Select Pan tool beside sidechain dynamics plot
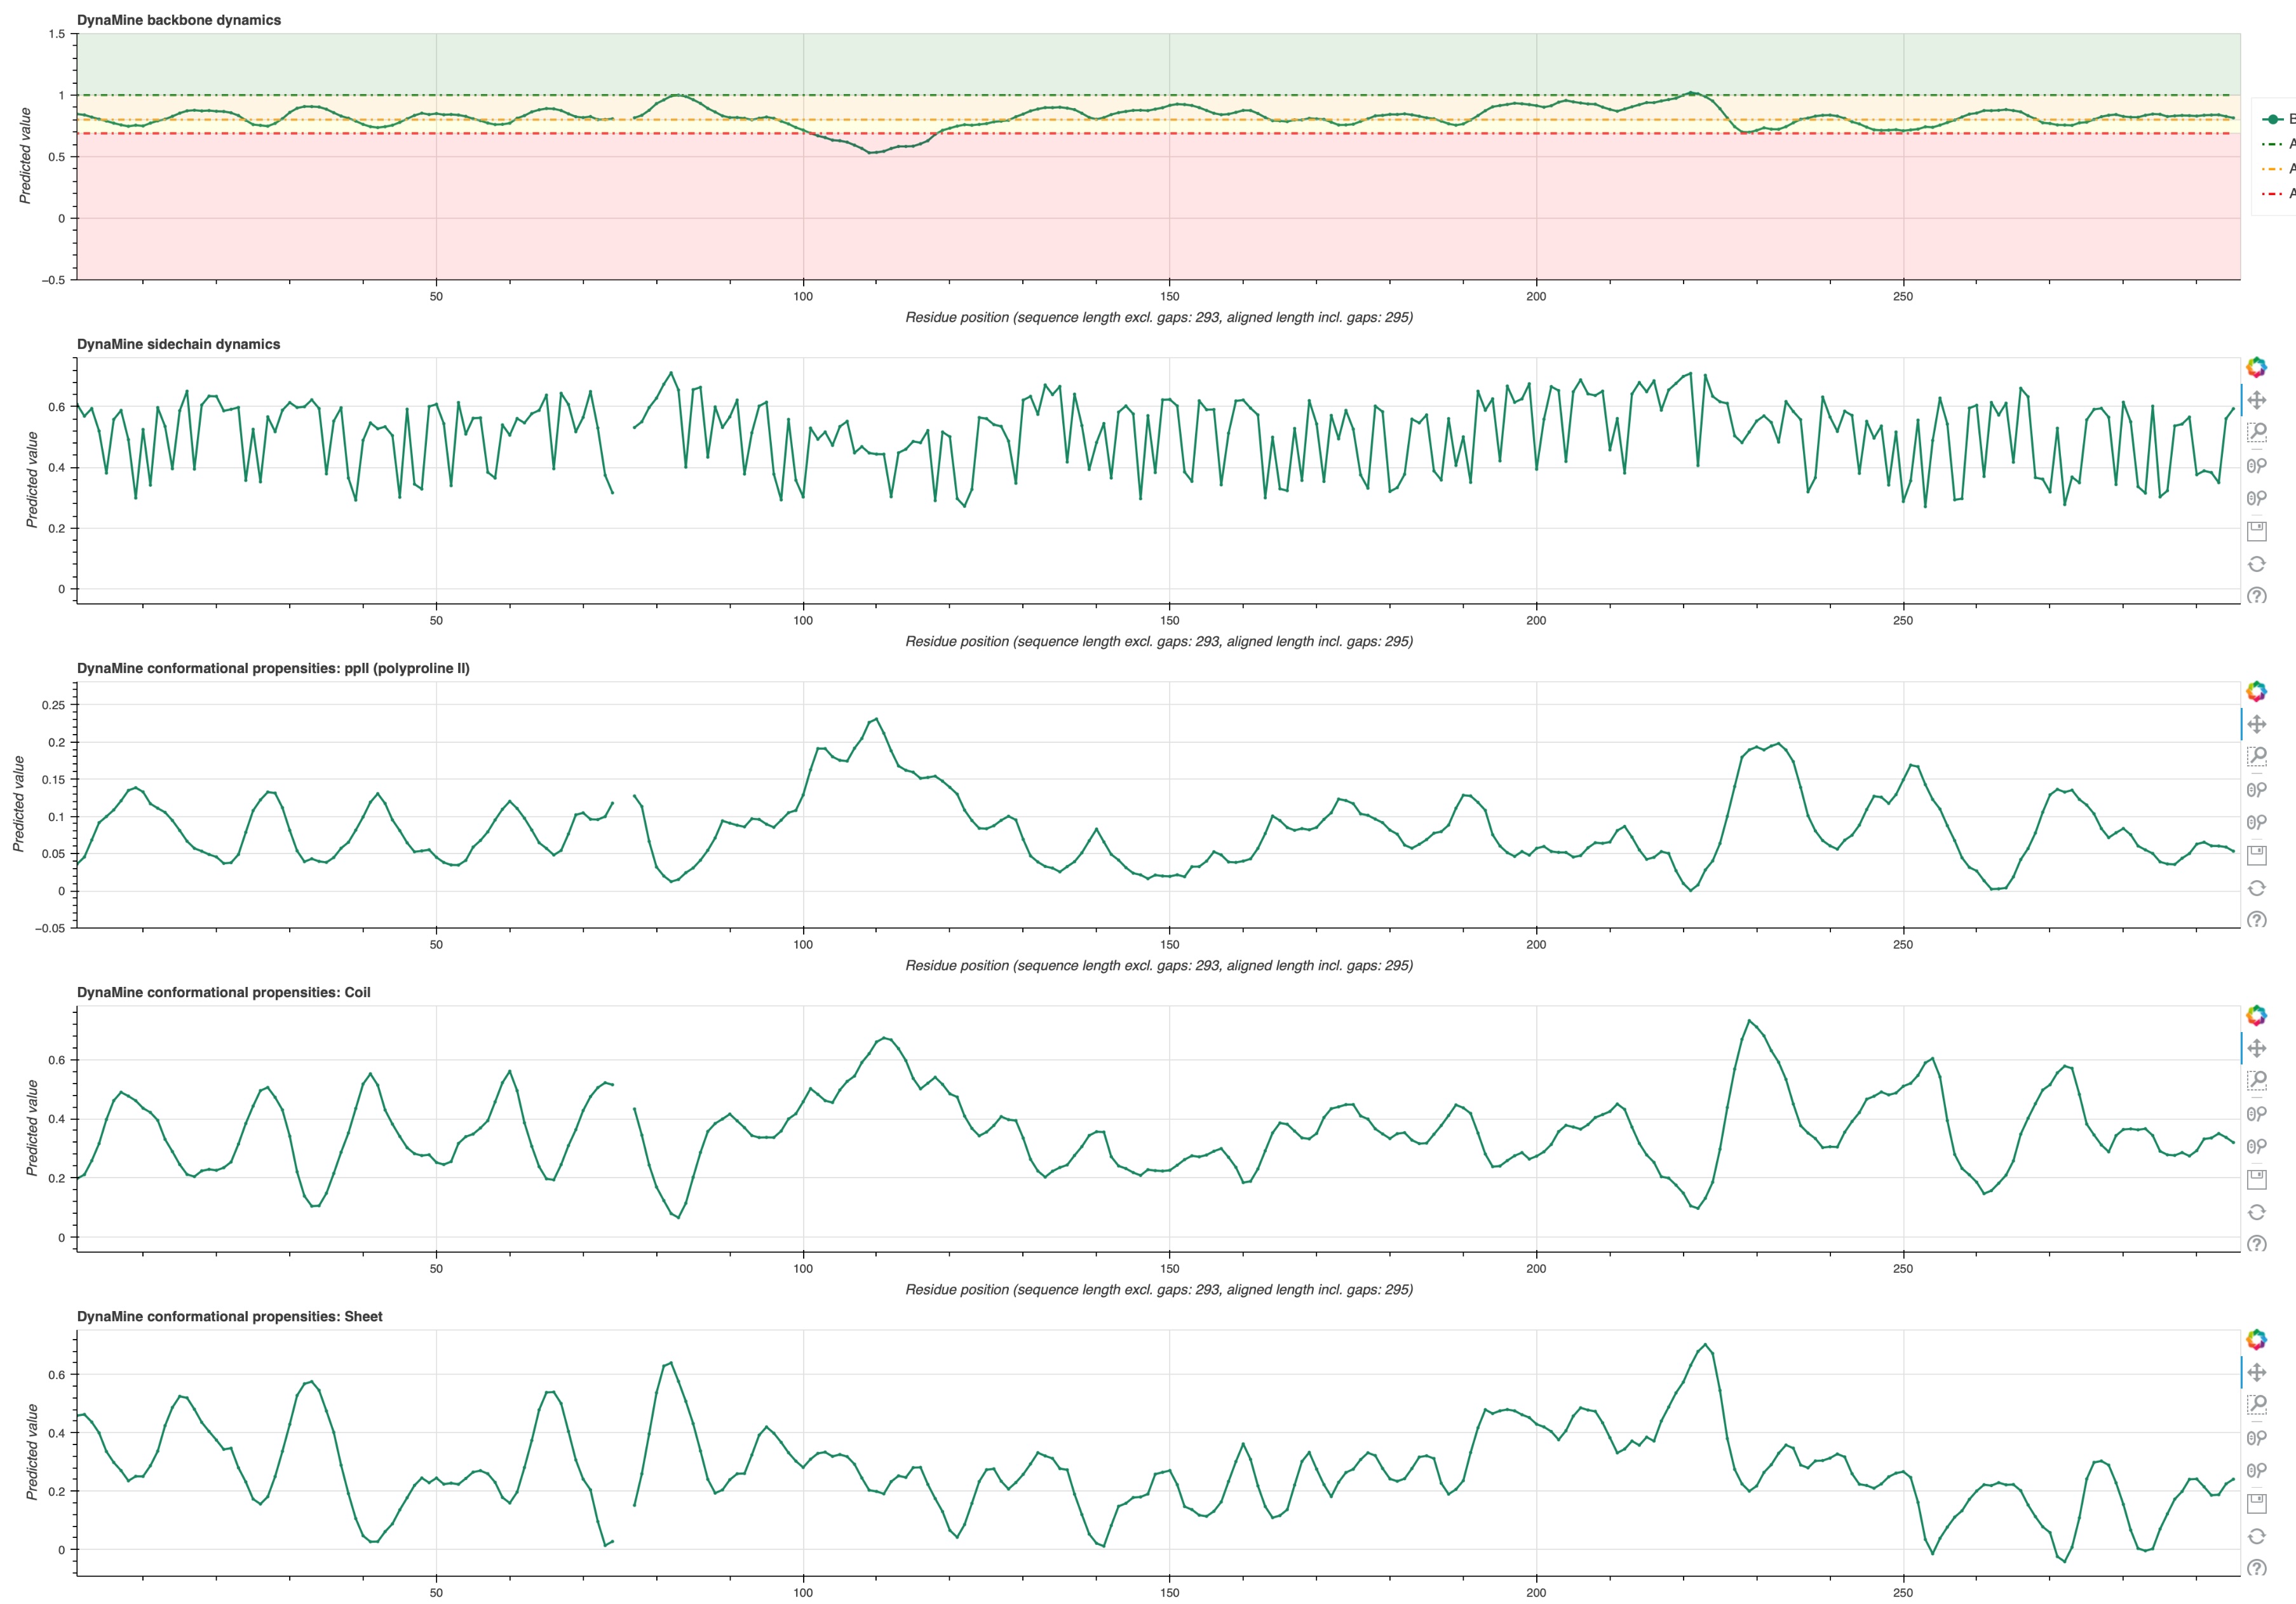 2256,400
